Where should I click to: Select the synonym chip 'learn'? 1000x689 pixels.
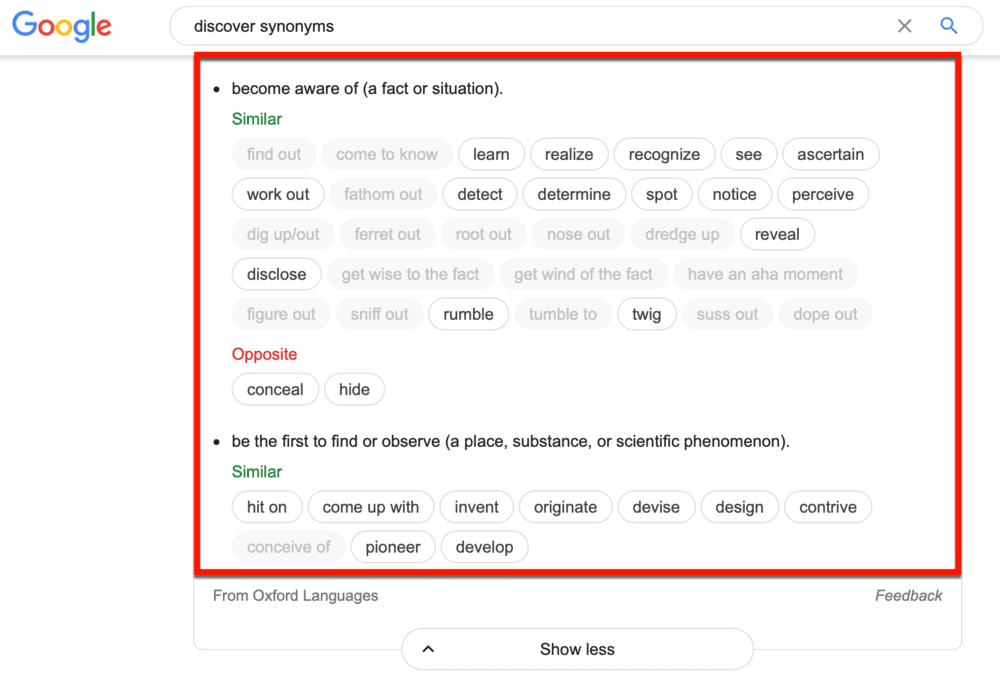point(491,154)
